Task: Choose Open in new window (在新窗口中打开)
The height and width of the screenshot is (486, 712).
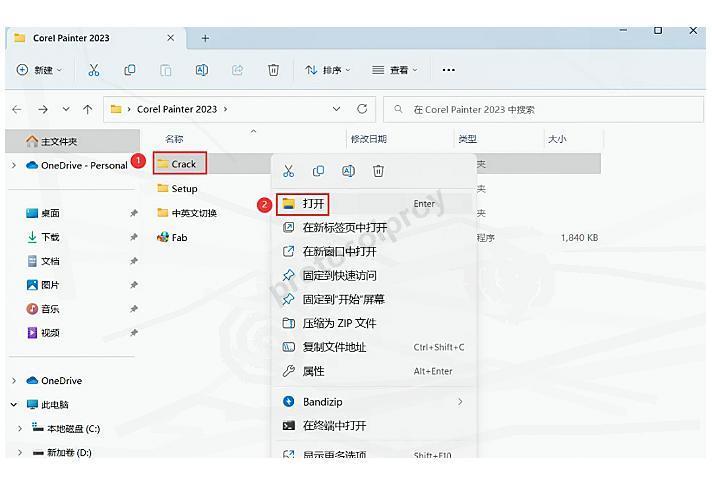Action: 374,251
